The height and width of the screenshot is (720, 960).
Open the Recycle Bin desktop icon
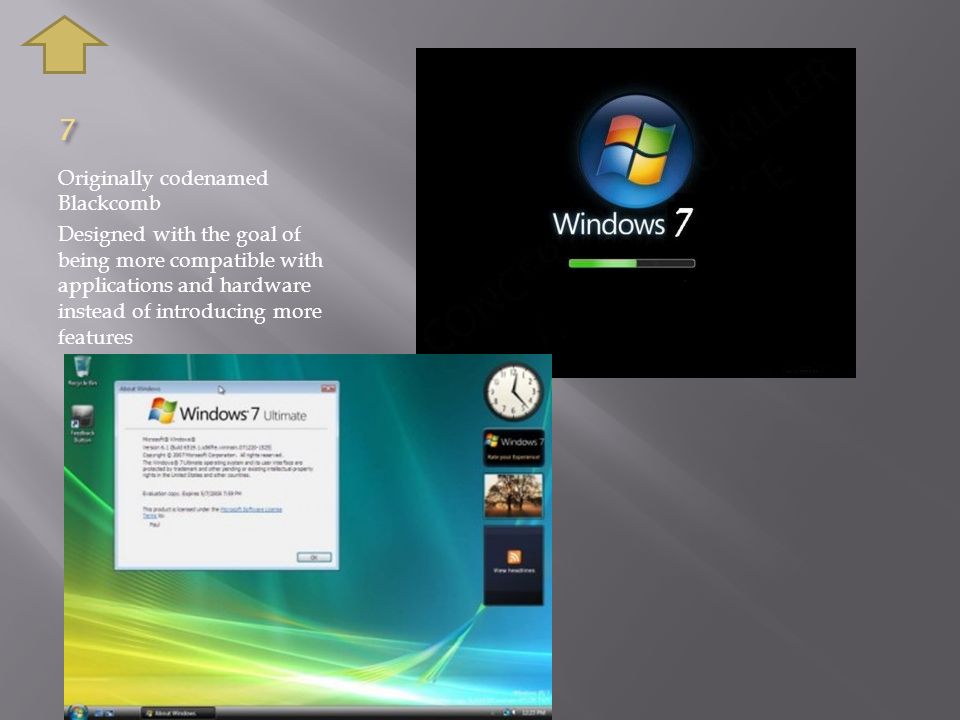click(82, 370)
